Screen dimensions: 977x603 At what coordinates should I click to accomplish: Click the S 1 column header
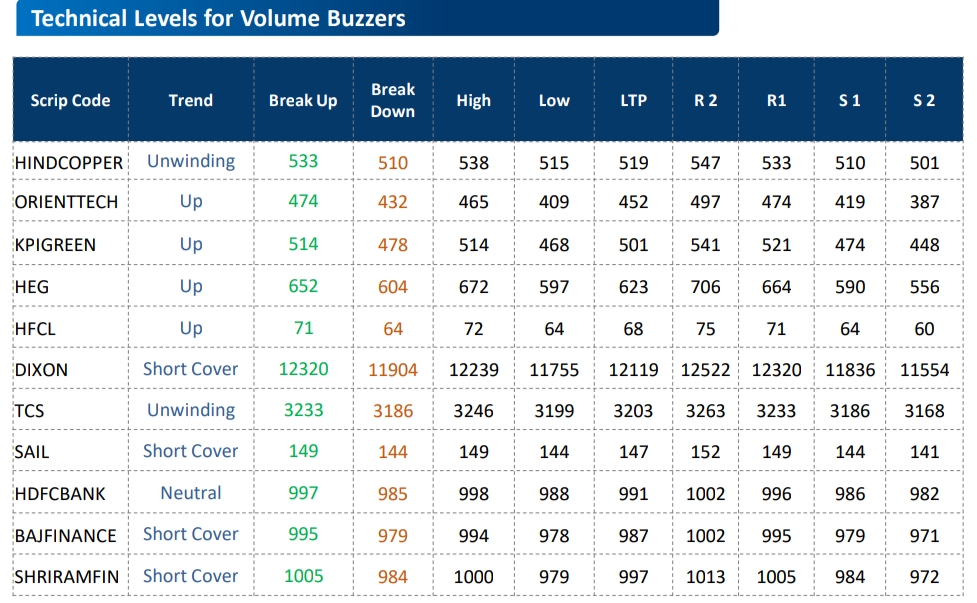click(x=849, y=100)
